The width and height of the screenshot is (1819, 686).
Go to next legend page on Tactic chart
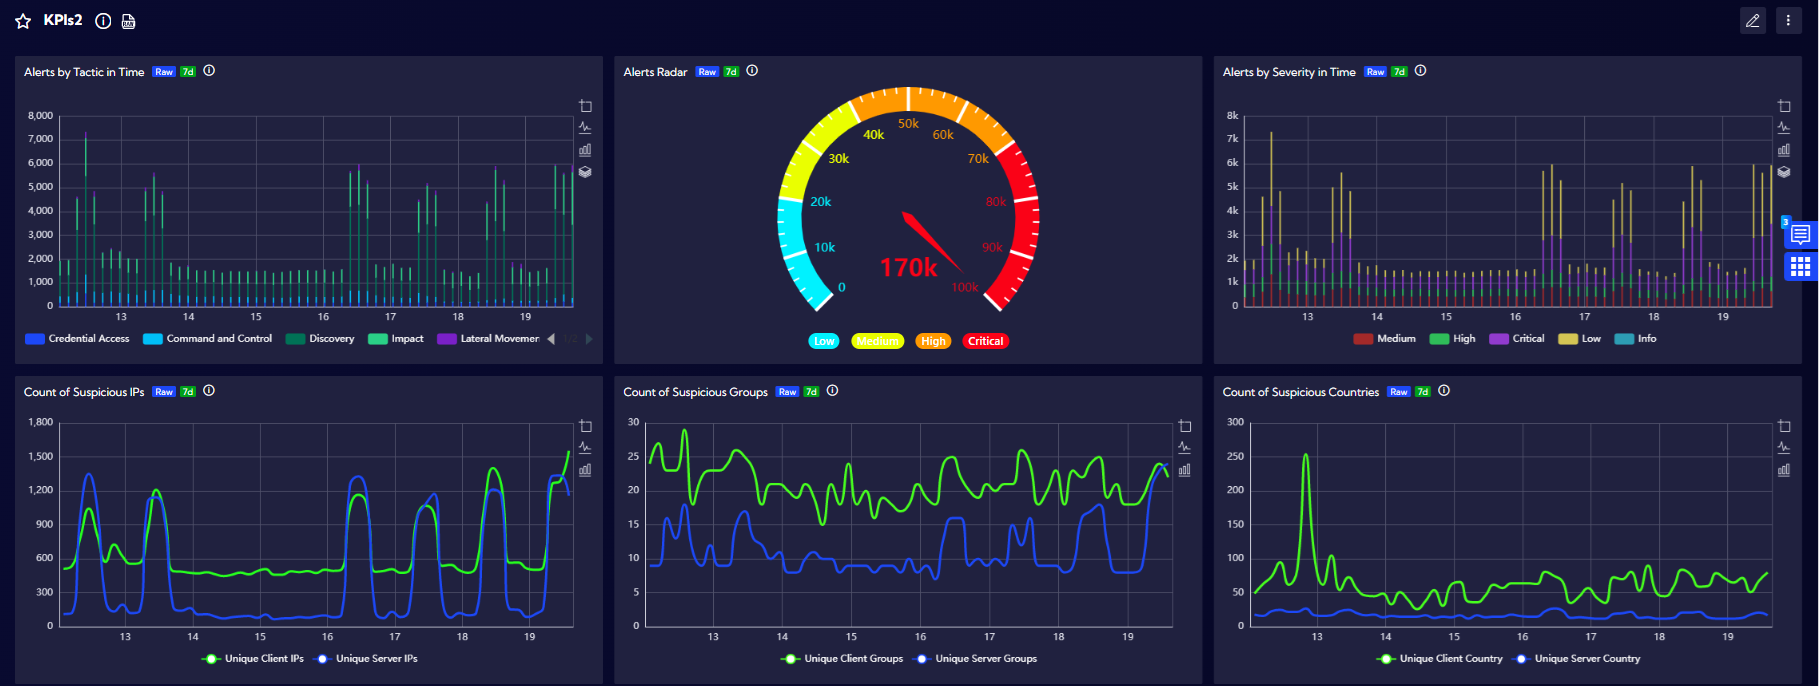(x=589, y=339)
